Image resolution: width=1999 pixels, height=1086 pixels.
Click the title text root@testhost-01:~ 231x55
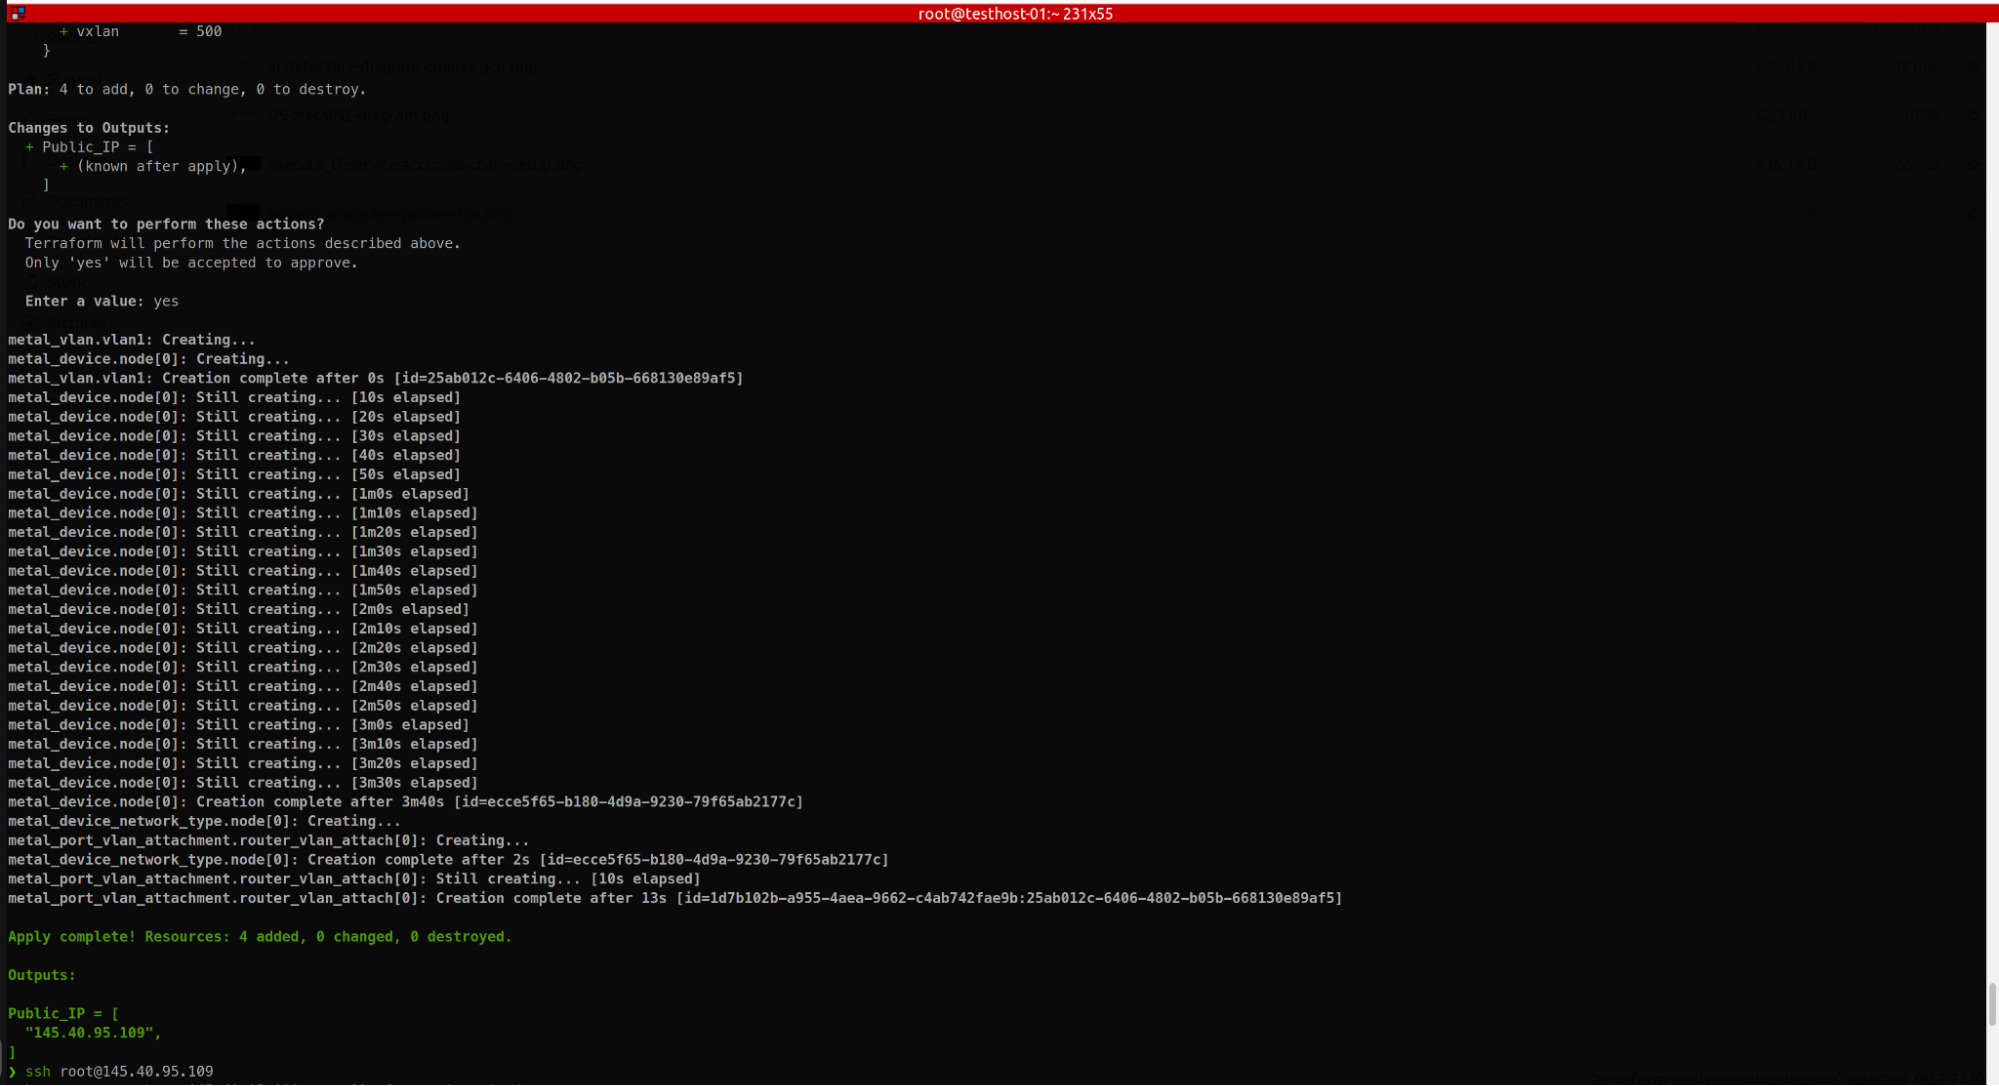pyautogui.click(x=1015, y=14)
